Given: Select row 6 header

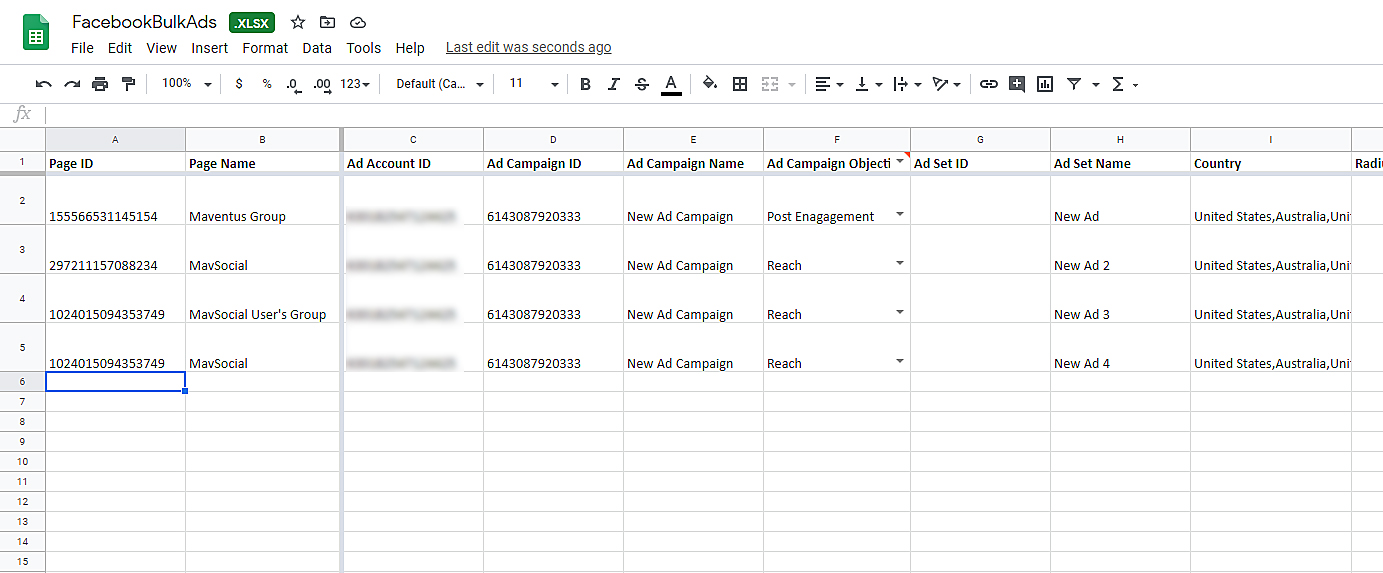Looking at the screenshot, I should coord(22,382).
